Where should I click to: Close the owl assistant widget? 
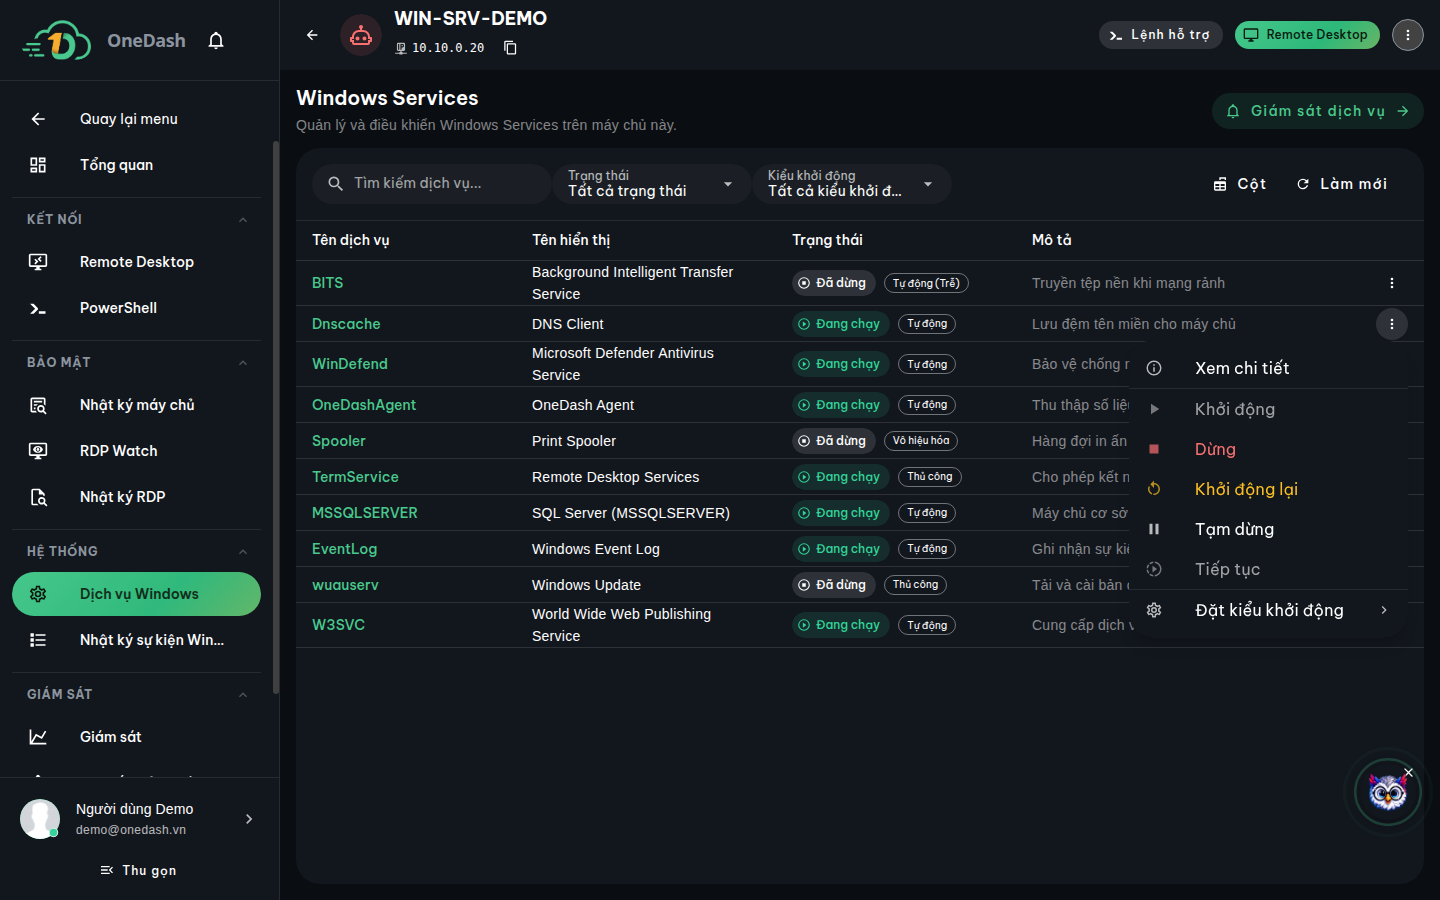1408,772
